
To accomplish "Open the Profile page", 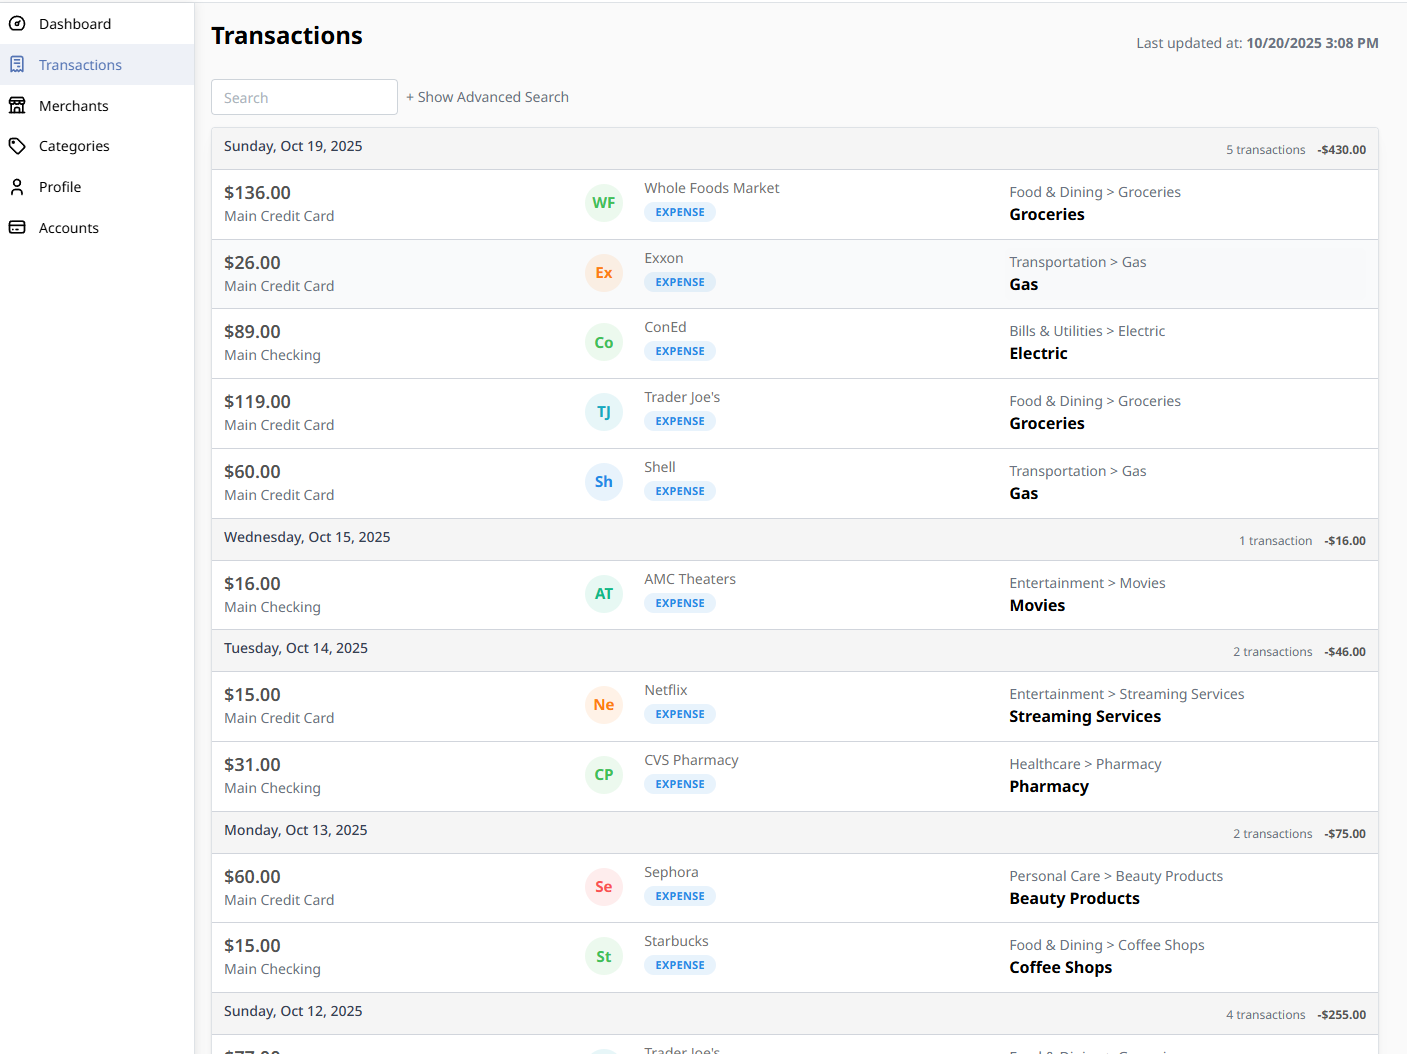I will 97,187.
